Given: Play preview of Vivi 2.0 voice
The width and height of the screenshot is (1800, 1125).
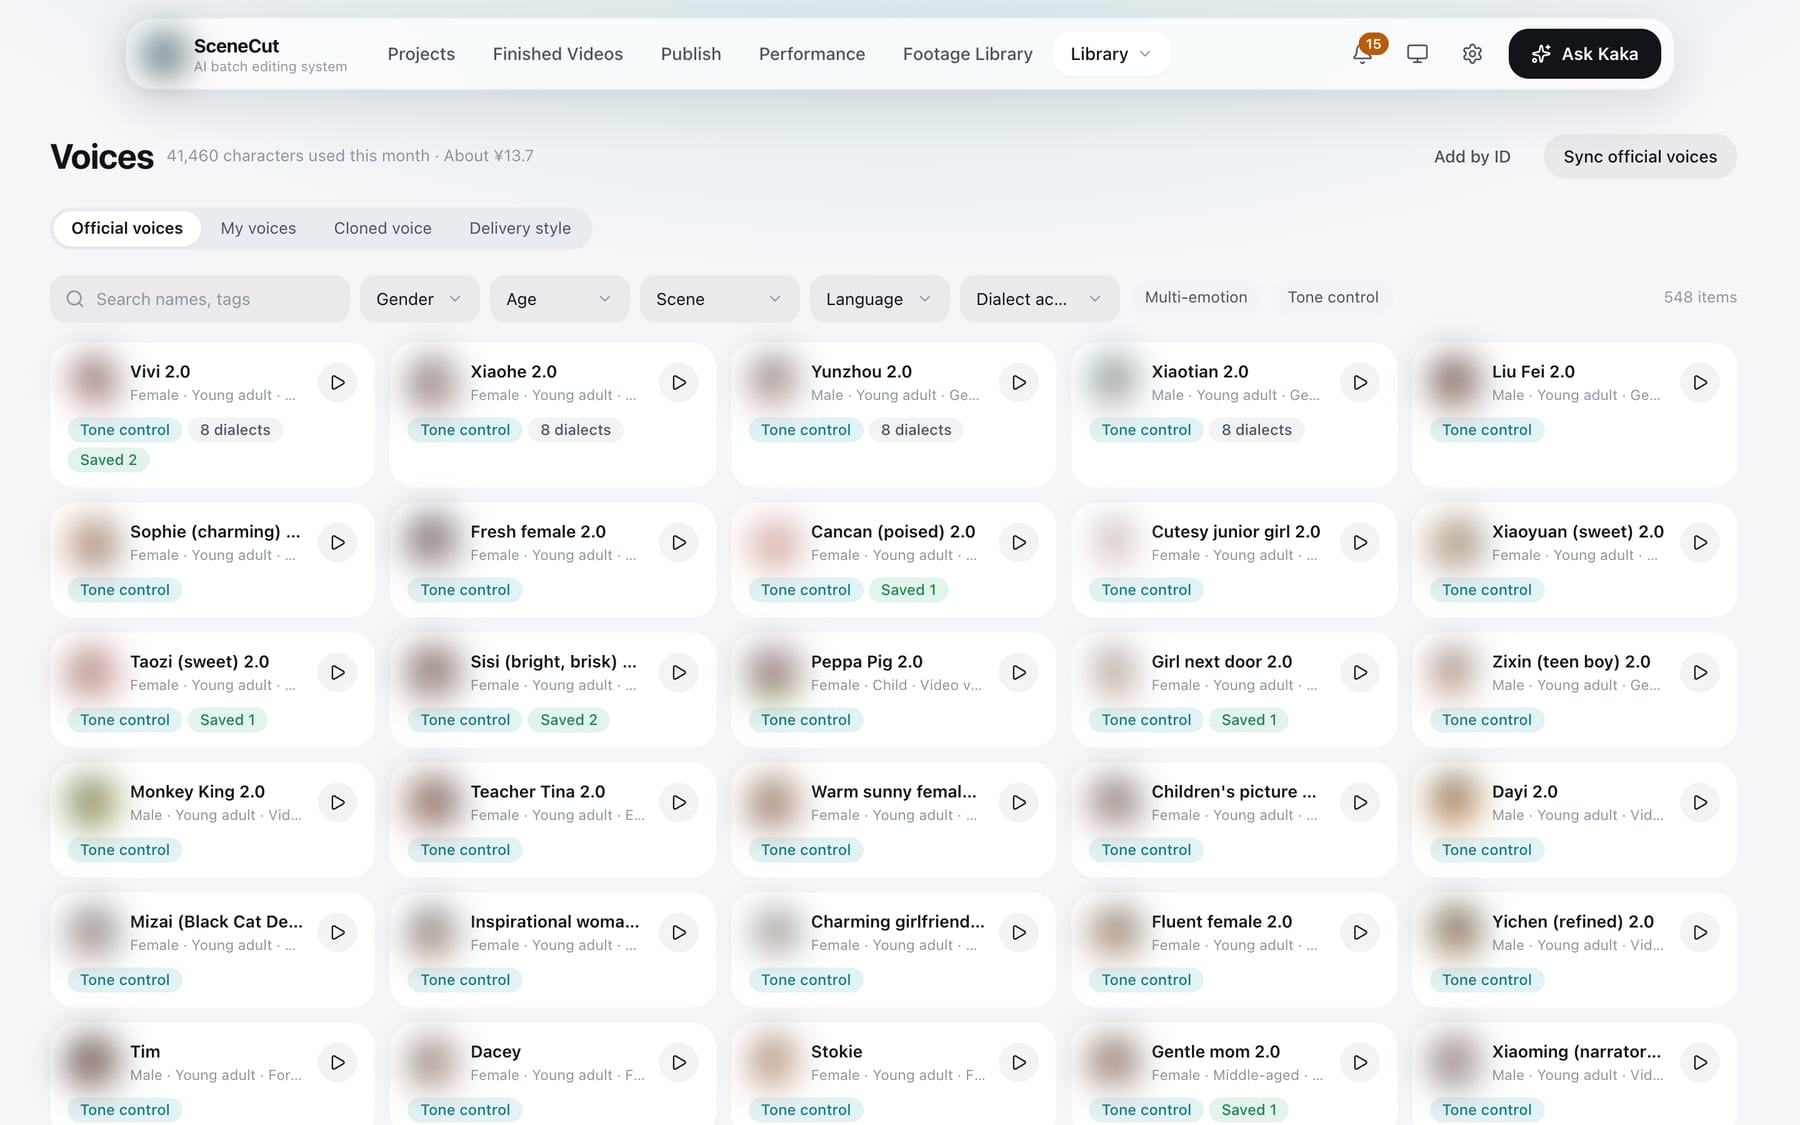Looking at the screenshot, I should [x=338, y=382].
